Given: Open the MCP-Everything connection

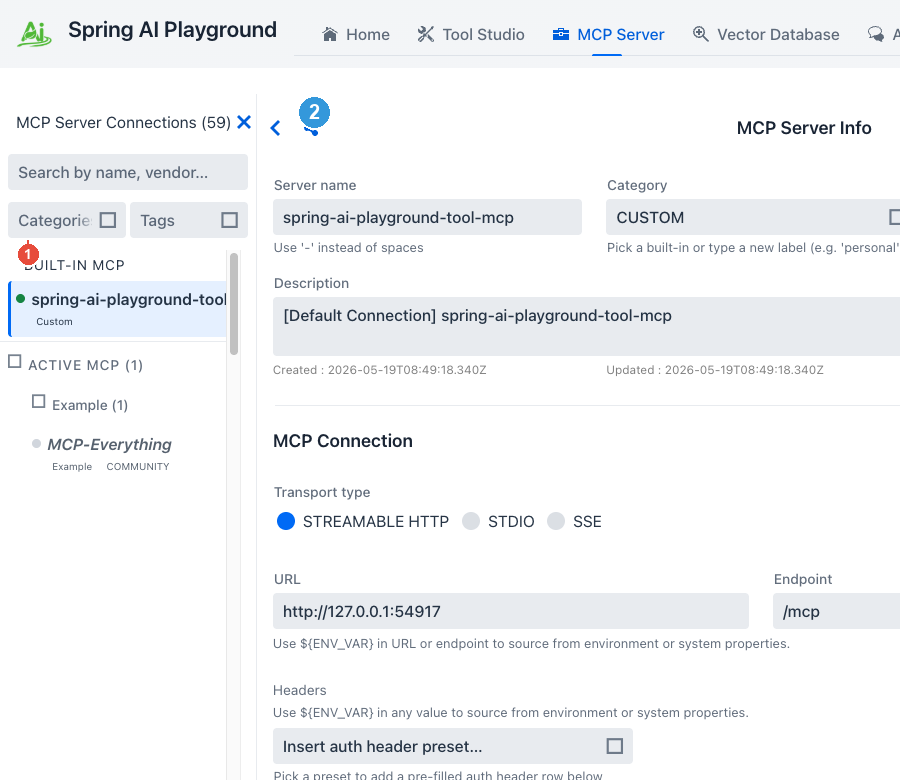Looking at the screenshot, I should pyautogui.click(x=109, y=444).
